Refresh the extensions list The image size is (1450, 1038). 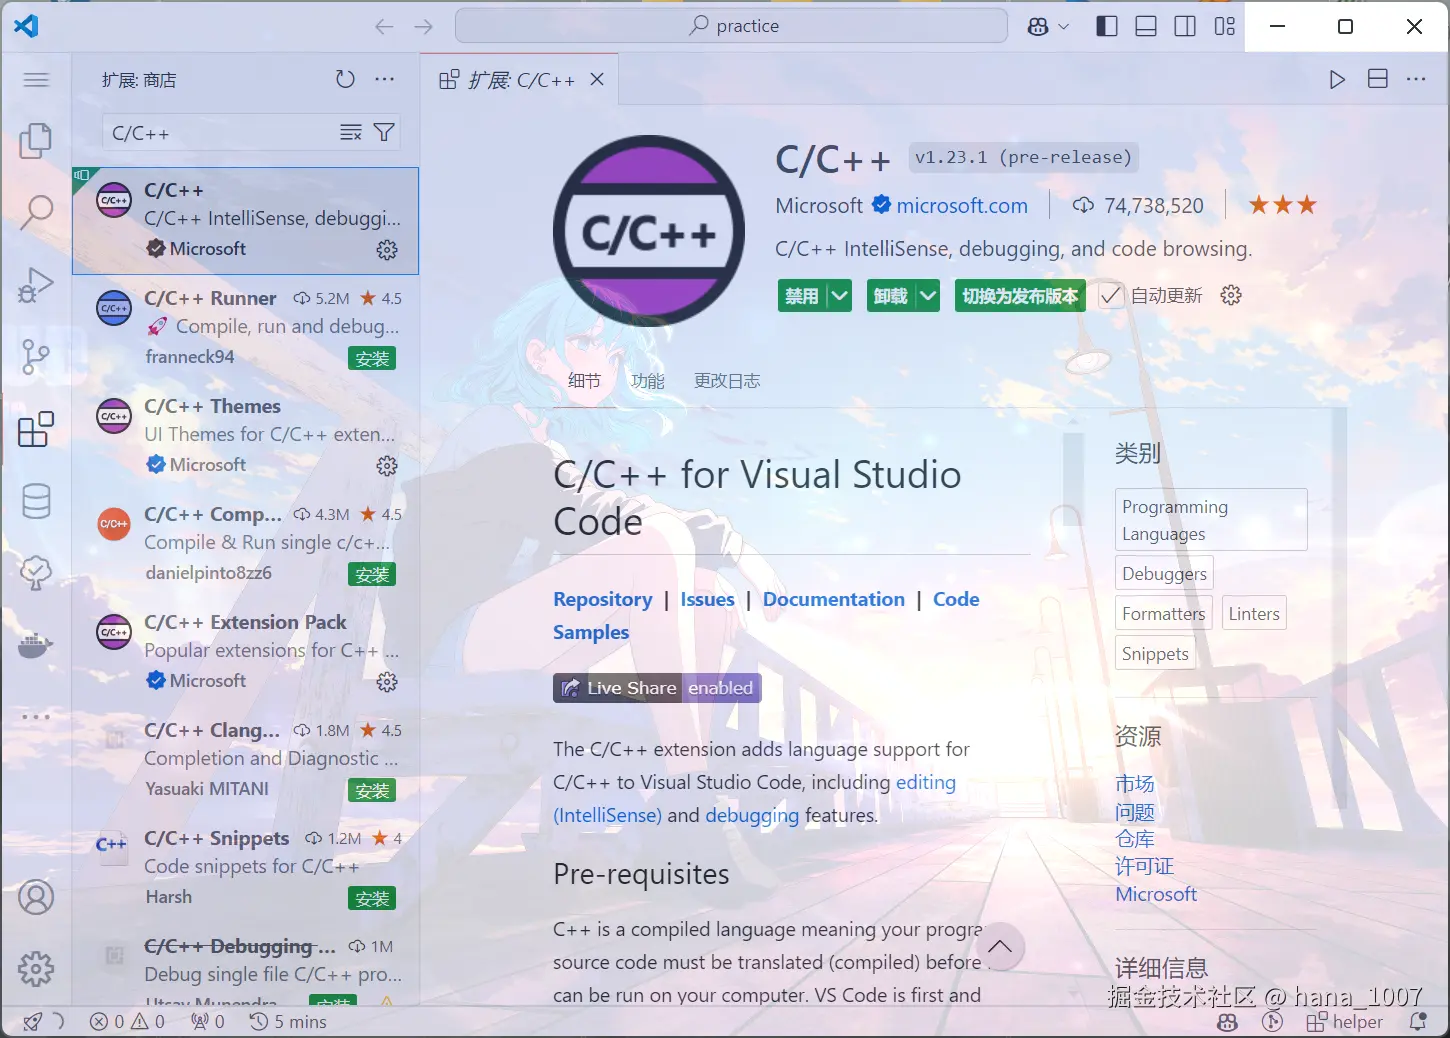point(345,79)
